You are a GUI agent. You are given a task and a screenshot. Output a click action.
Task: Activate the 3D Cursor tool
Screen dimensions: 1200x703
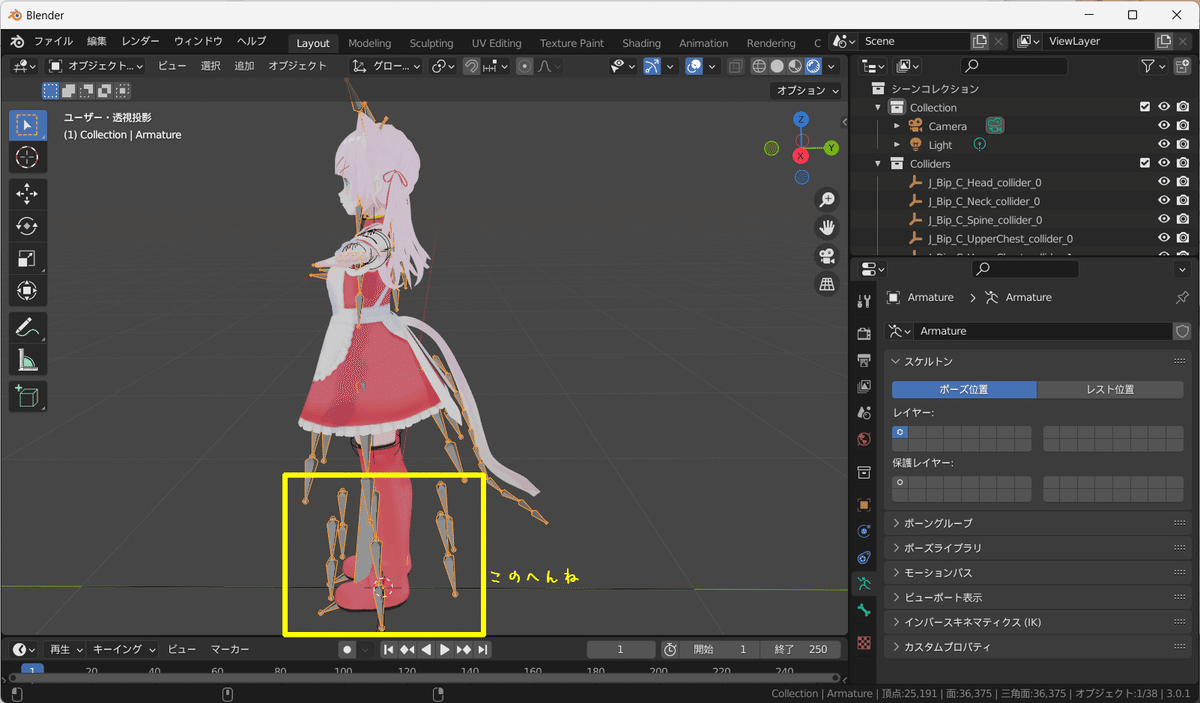[x=27, y=157]
